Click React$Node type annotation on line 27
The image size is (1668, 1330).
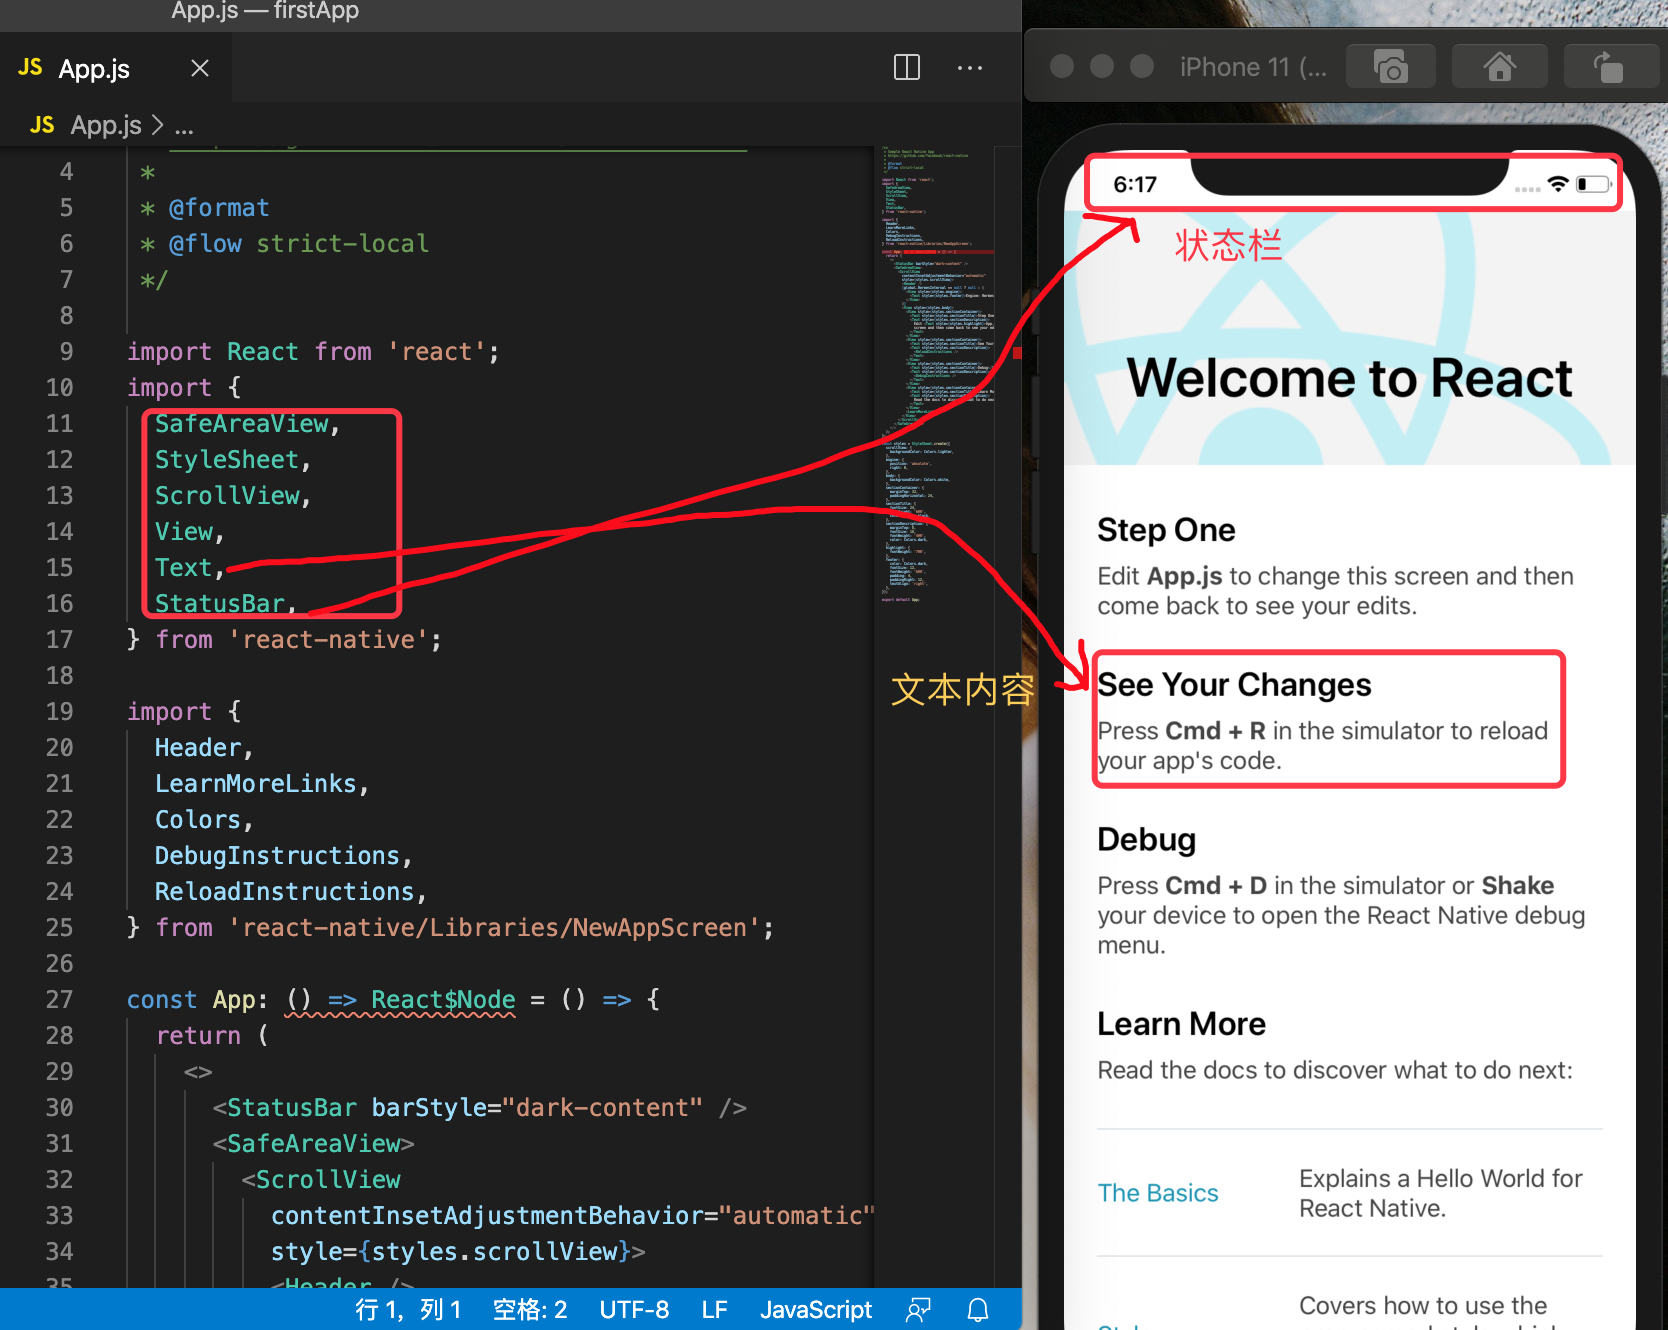(x=443, y=999)
